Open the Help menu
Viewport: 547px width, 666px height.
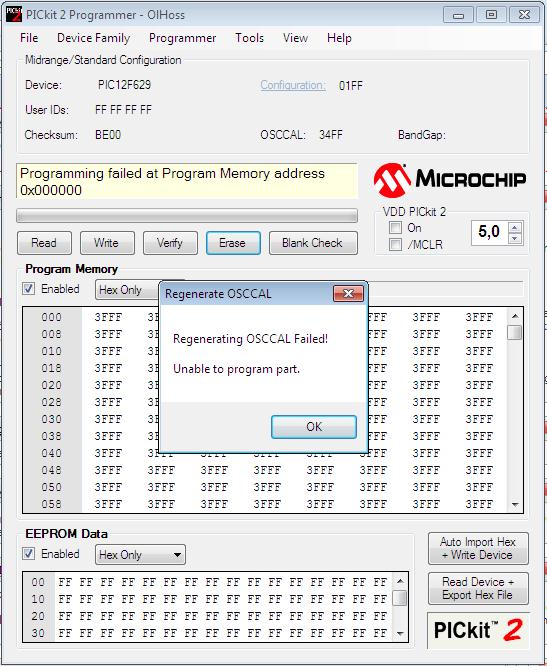click(339, 38)
